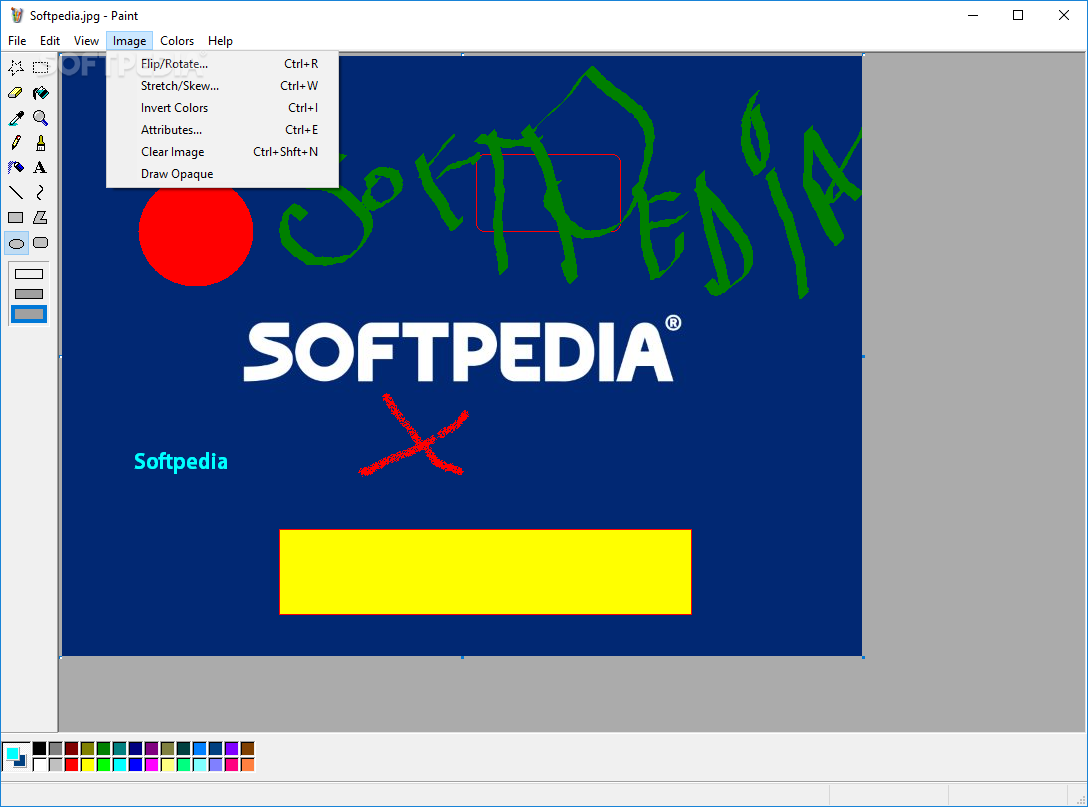Select the lime green swatch

pos(103,765)
